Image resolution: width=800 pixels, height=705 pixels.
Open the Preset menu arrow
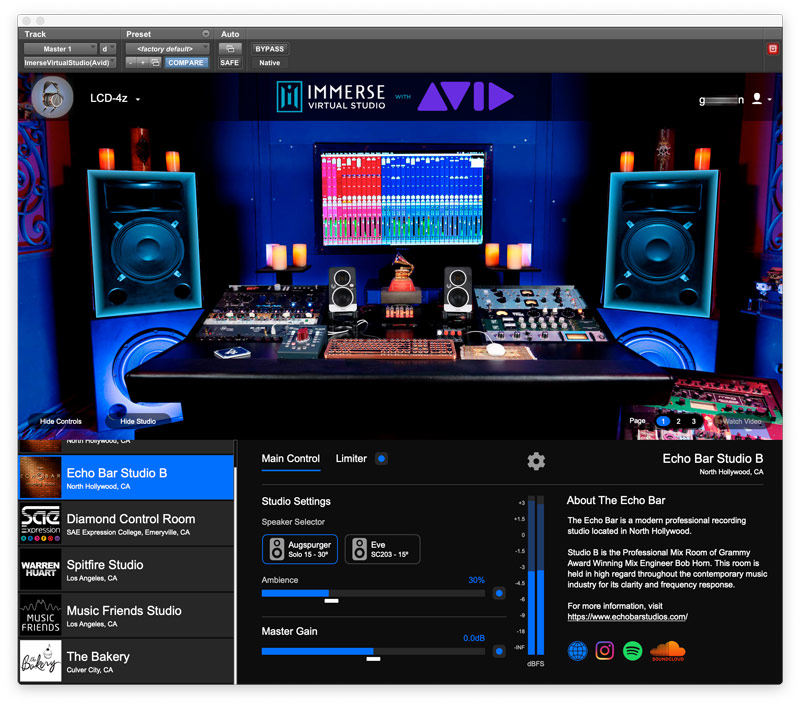click(206, 34)
